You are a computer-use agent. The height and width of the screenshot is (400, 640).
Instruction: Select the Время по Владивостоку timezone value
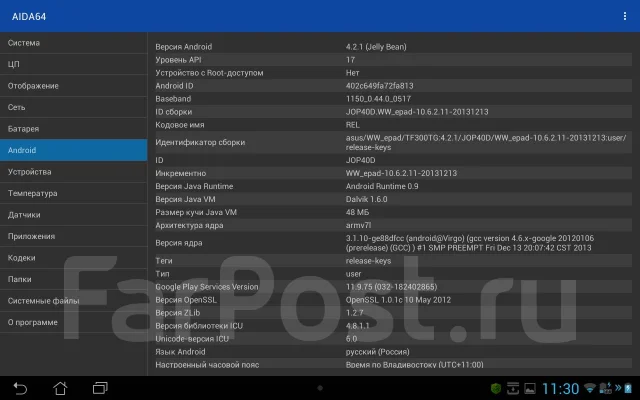[415, 365]
